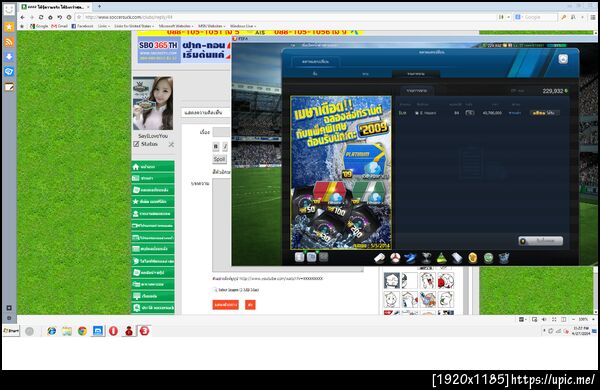Viewport: 600px width, 390px height.
Task: Click the whistle icon in the game toolbar
Action: coord(379,258)
